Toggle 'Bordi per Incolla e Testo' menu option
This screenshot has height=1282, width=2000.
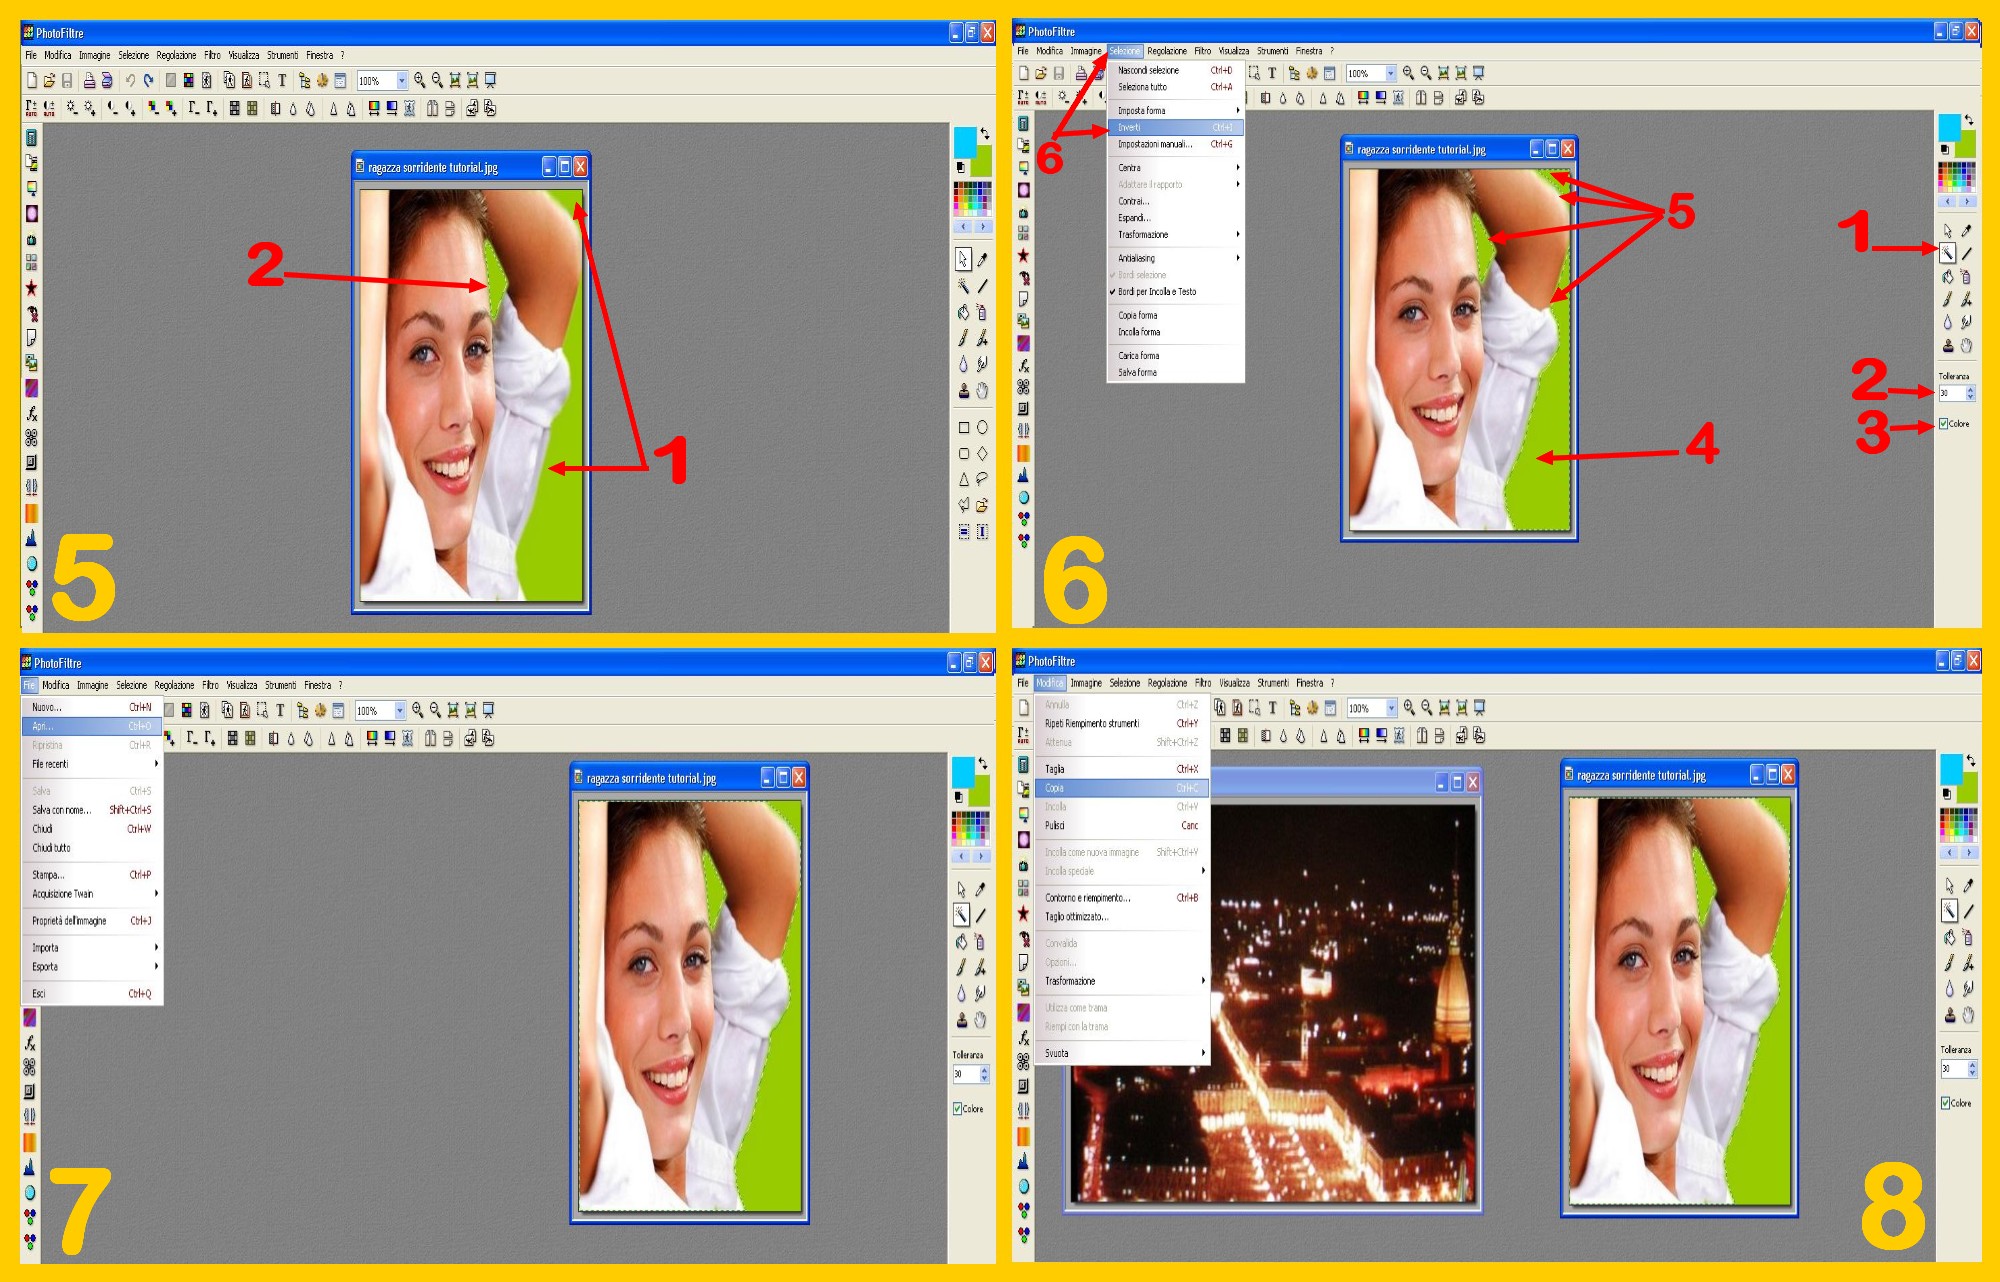pos(1157,292)
